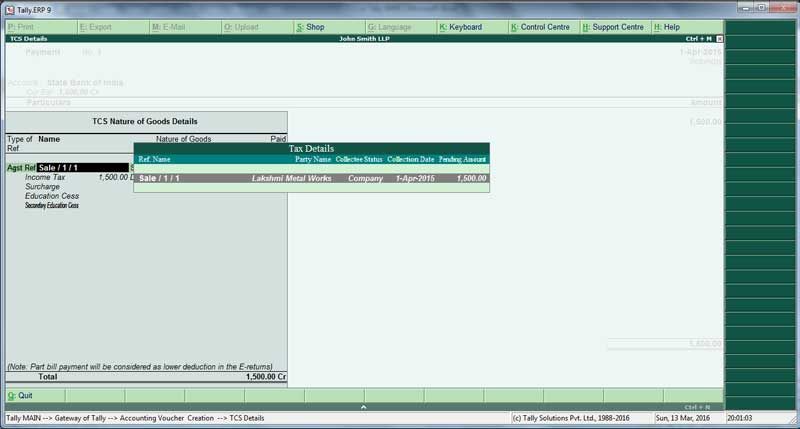Click the Surcharge line

click(x=42, y=187)
